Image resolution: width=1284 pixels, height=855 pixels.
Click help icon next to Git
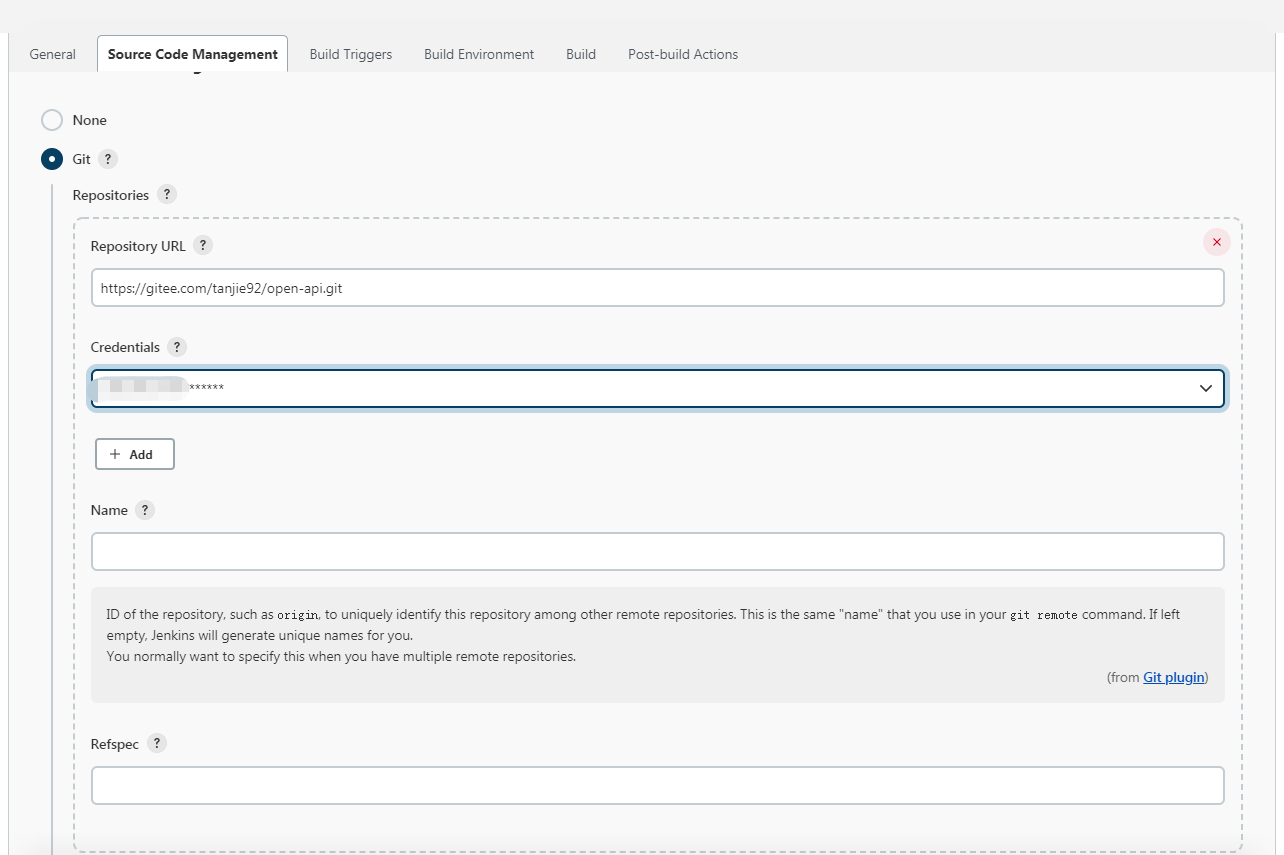[x=108, y=159]
